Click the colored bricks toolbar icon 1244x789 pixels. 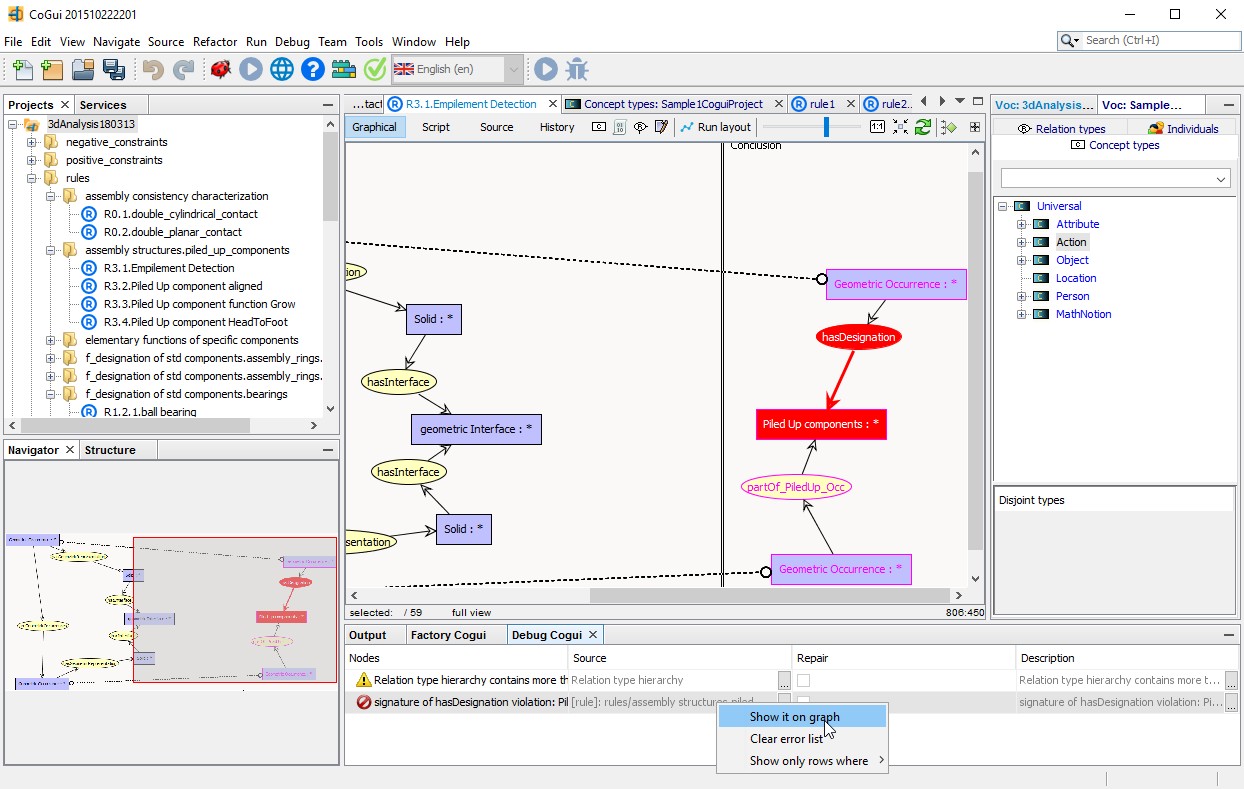click(344, 69)
